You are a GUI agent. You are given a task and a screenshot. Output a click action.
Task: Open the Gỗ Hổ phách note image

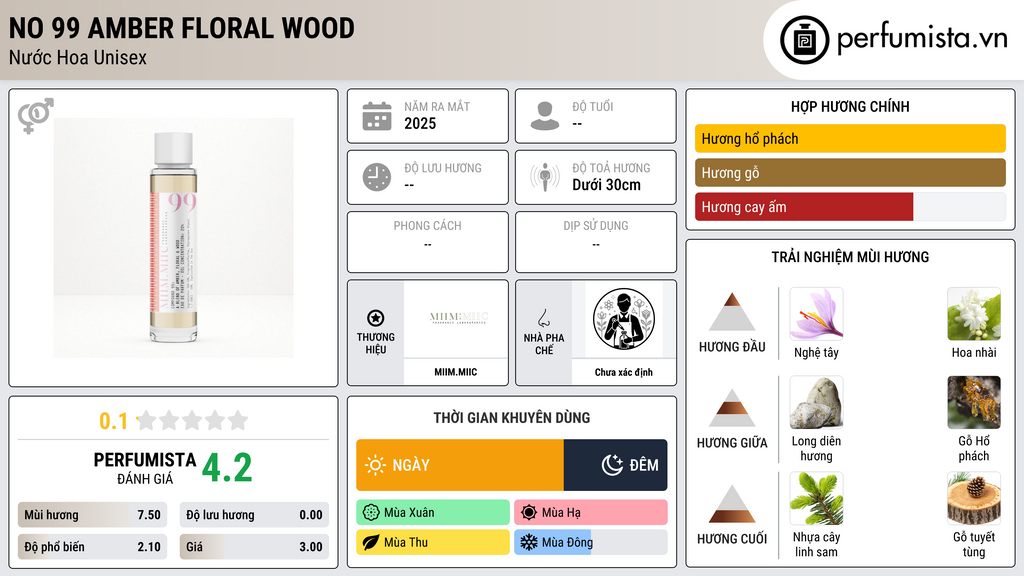(974, 403)
